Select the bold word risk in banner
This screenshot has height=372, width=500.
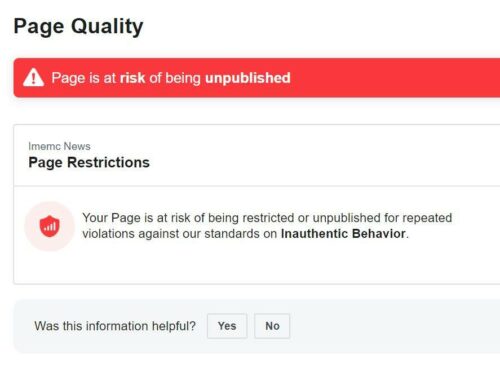(132, 78)
